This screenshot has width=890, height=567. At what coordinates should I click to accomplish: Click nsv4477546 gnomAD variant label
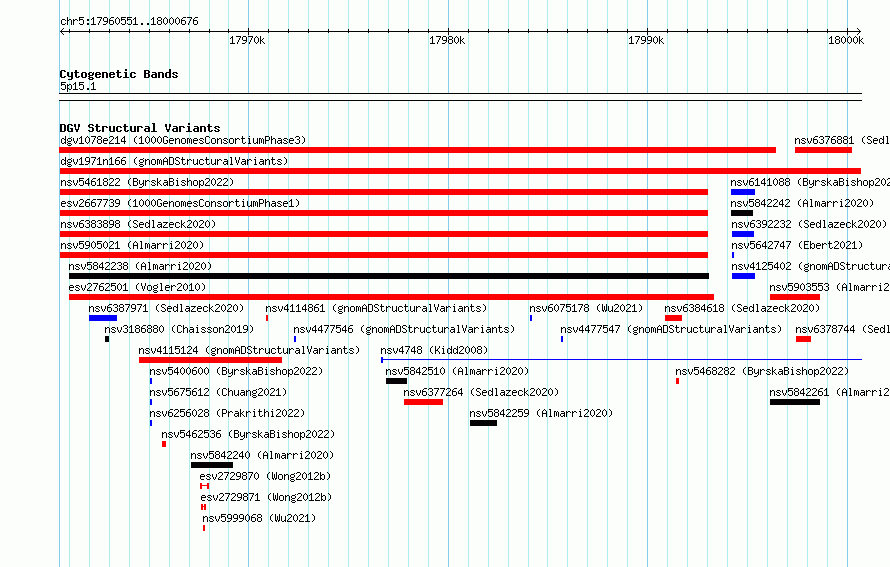(404, 329)
